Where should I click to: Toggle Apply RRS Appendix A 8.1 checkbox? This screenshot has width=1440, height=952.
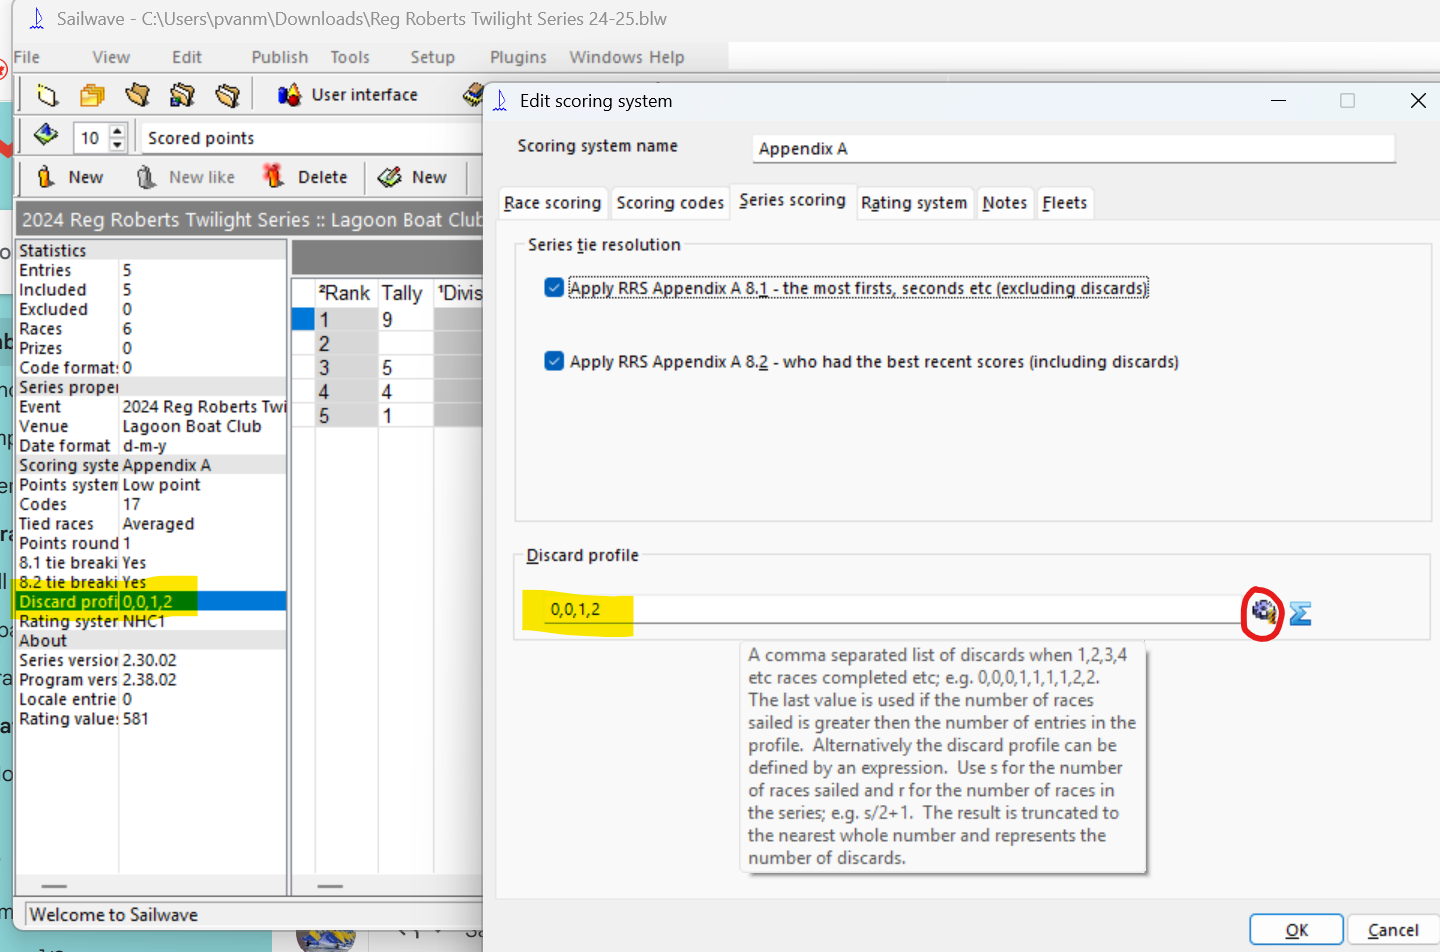(x=554, y=288)
